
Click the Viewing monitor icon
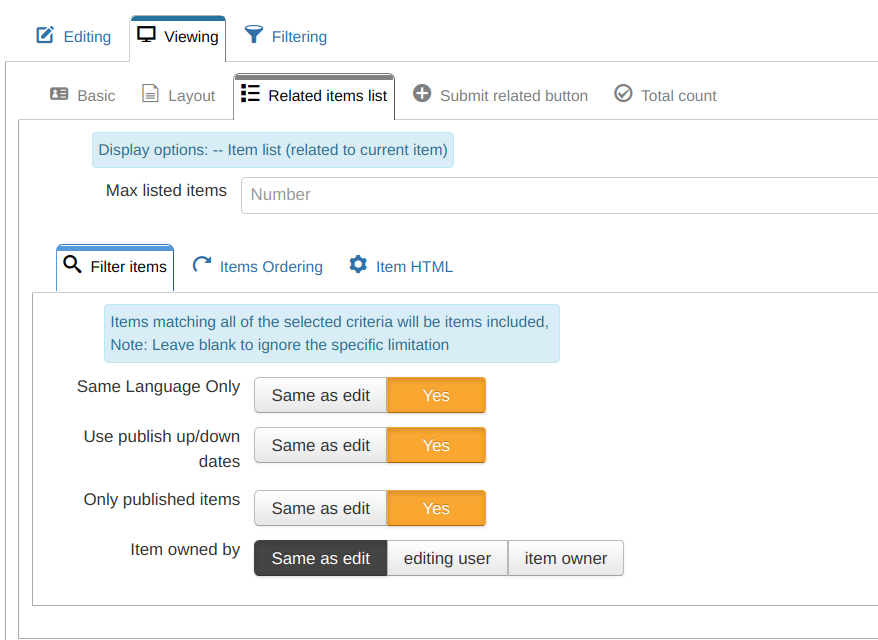point(146,35)
